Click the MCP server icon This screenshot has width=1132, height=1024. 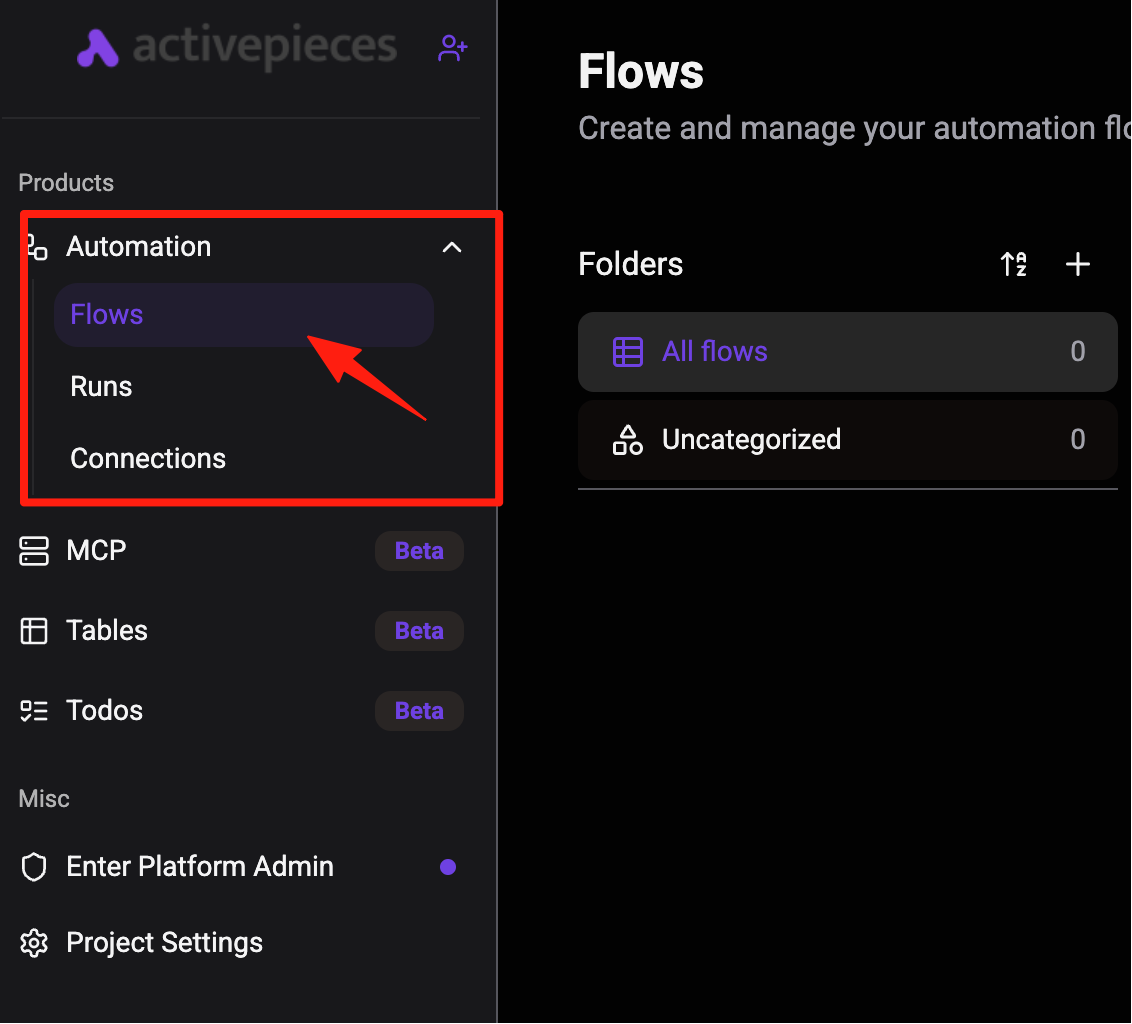(x=34, y=551)
